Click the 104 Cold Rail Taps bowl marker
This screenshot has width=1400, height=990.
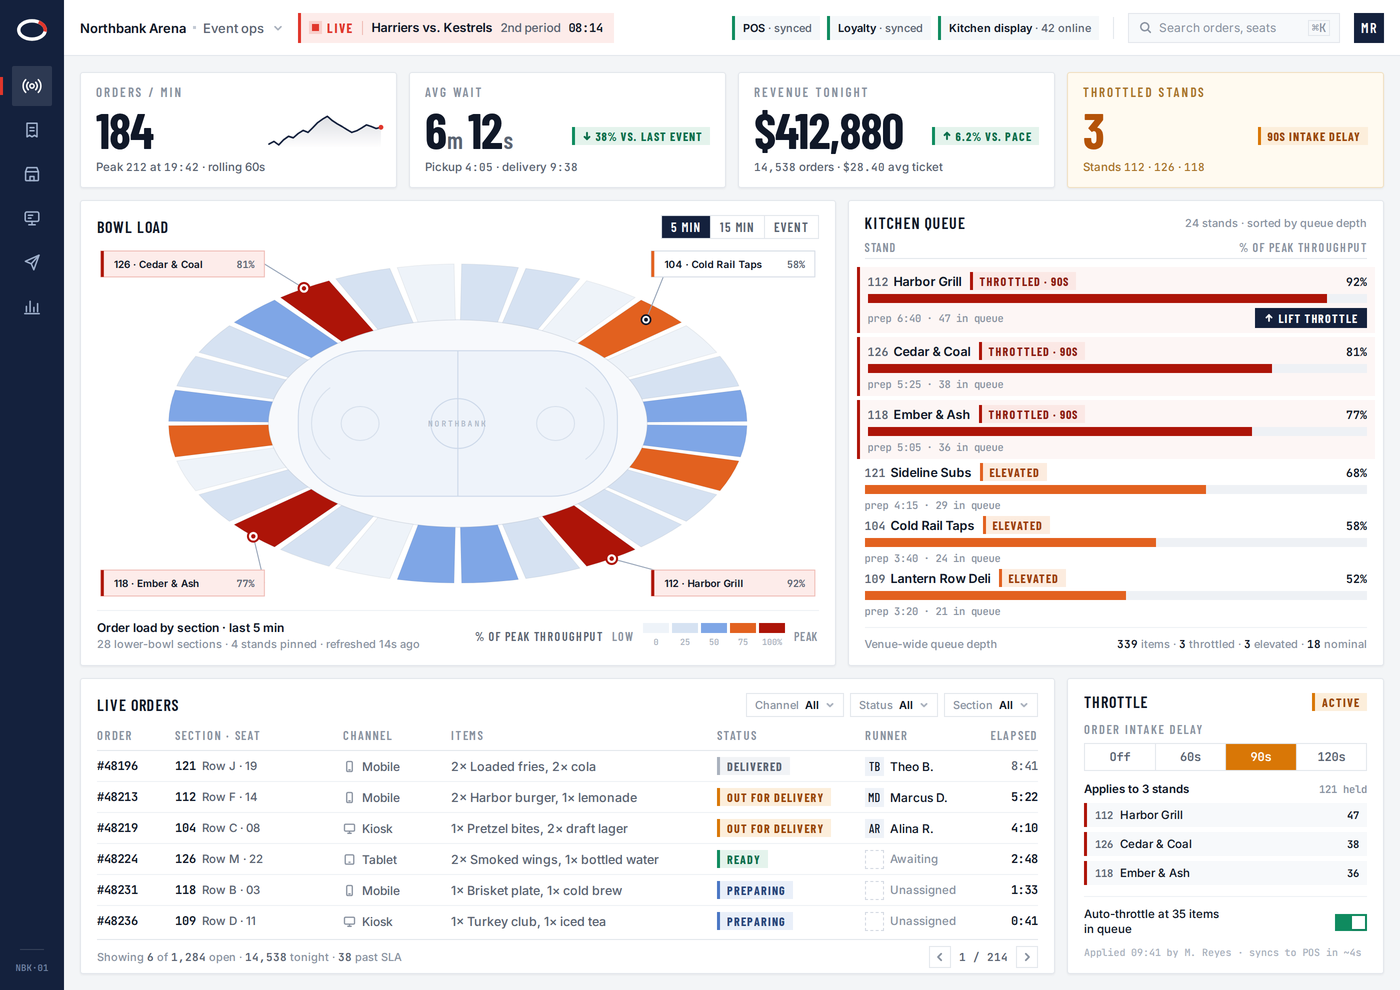(646, 320)
